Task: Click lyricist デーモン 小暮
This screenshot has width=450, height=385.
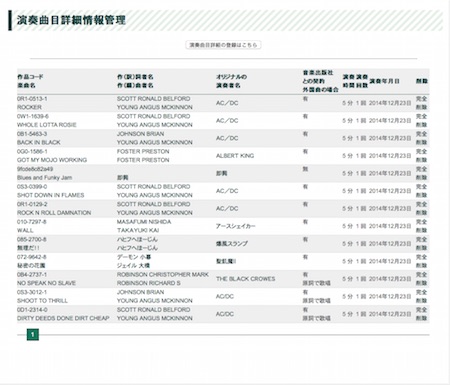Action: (134, 257)
